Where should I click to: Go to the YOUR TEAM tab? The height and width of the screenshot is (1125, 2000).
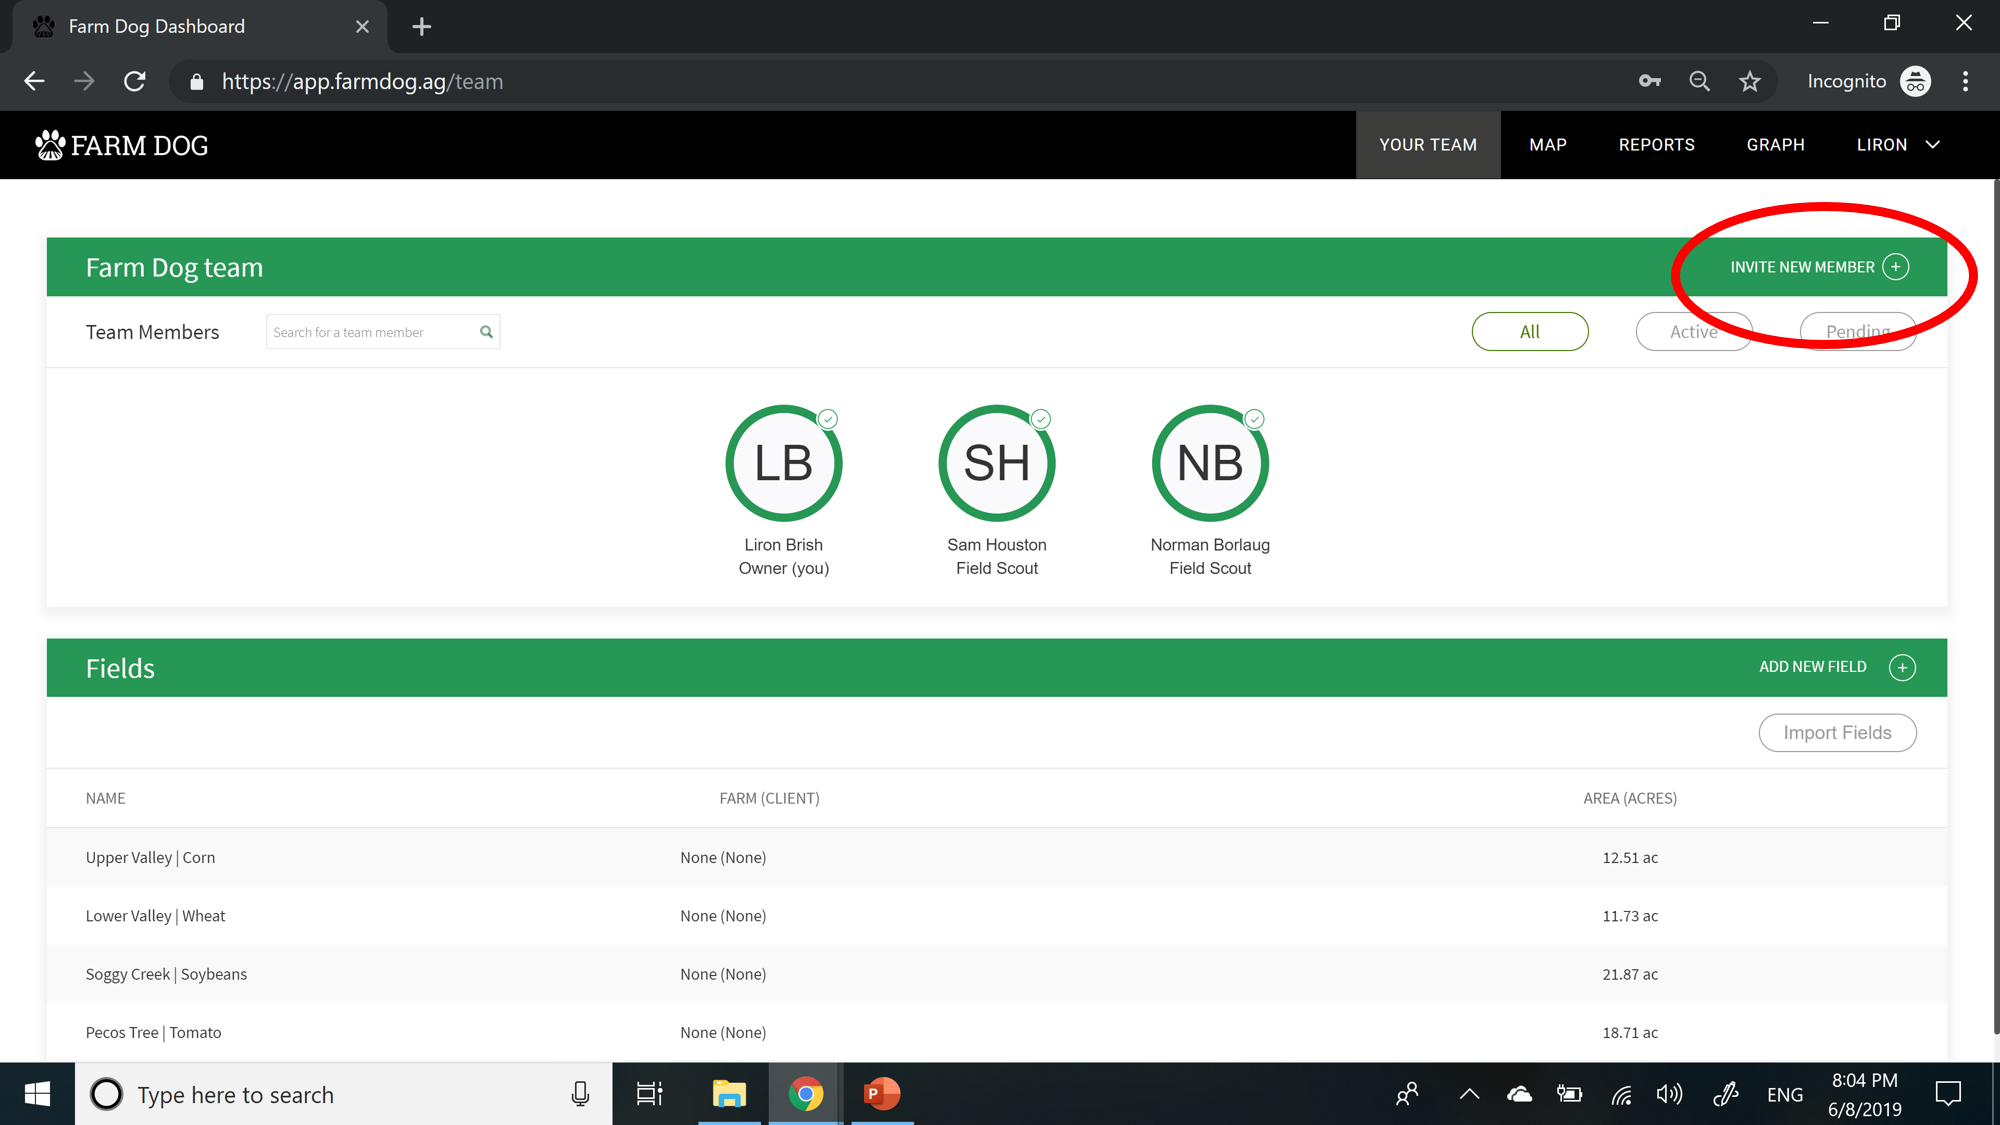(1428, 145)
